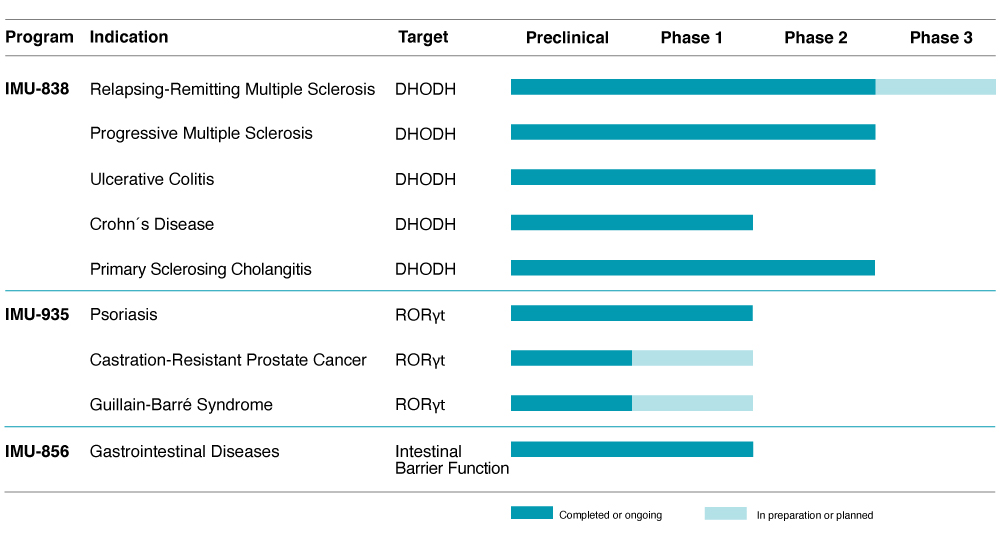
Task: Click the Indication column header
Action: tap(129, 37)
